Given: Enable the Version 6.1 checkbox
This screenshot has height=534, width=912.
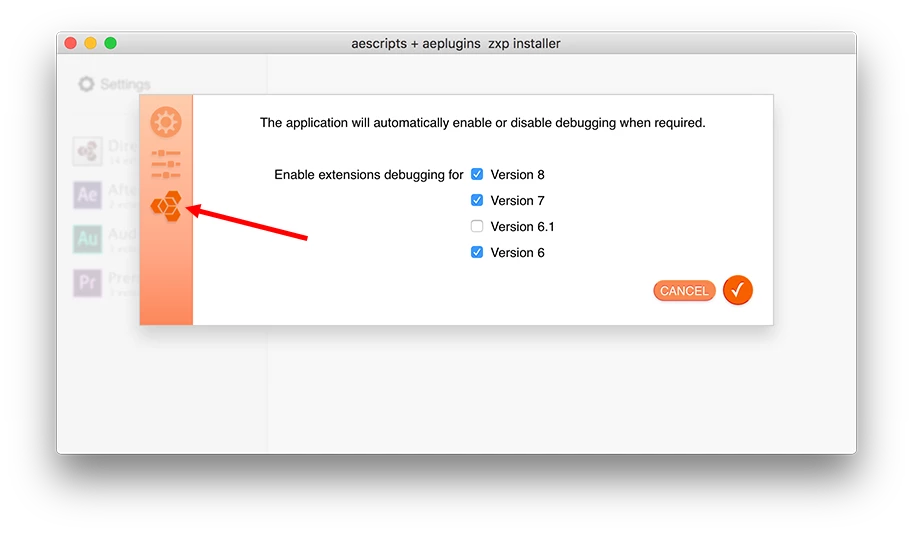Looking at the screenshot, I should (477, 226).
